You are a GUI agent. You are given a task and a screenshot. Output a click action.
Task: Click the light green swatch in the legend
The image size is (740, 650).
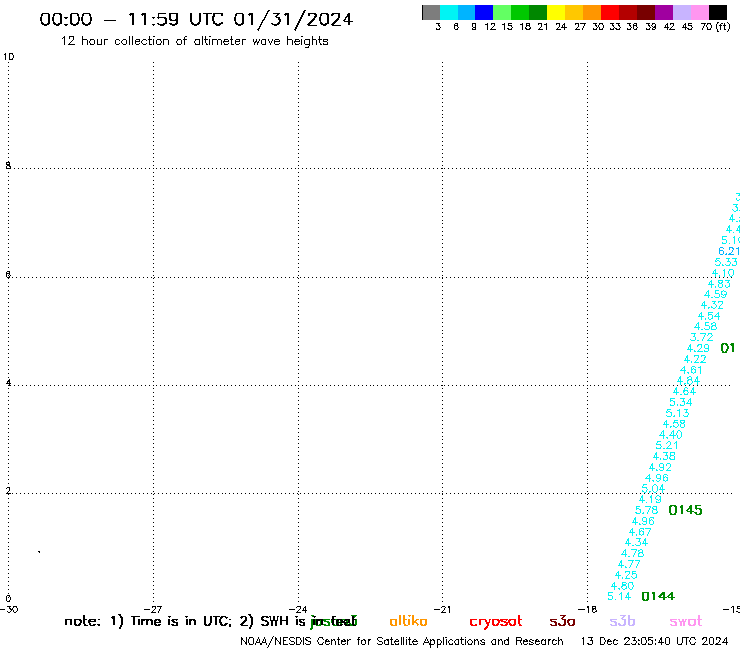(502, 12)
